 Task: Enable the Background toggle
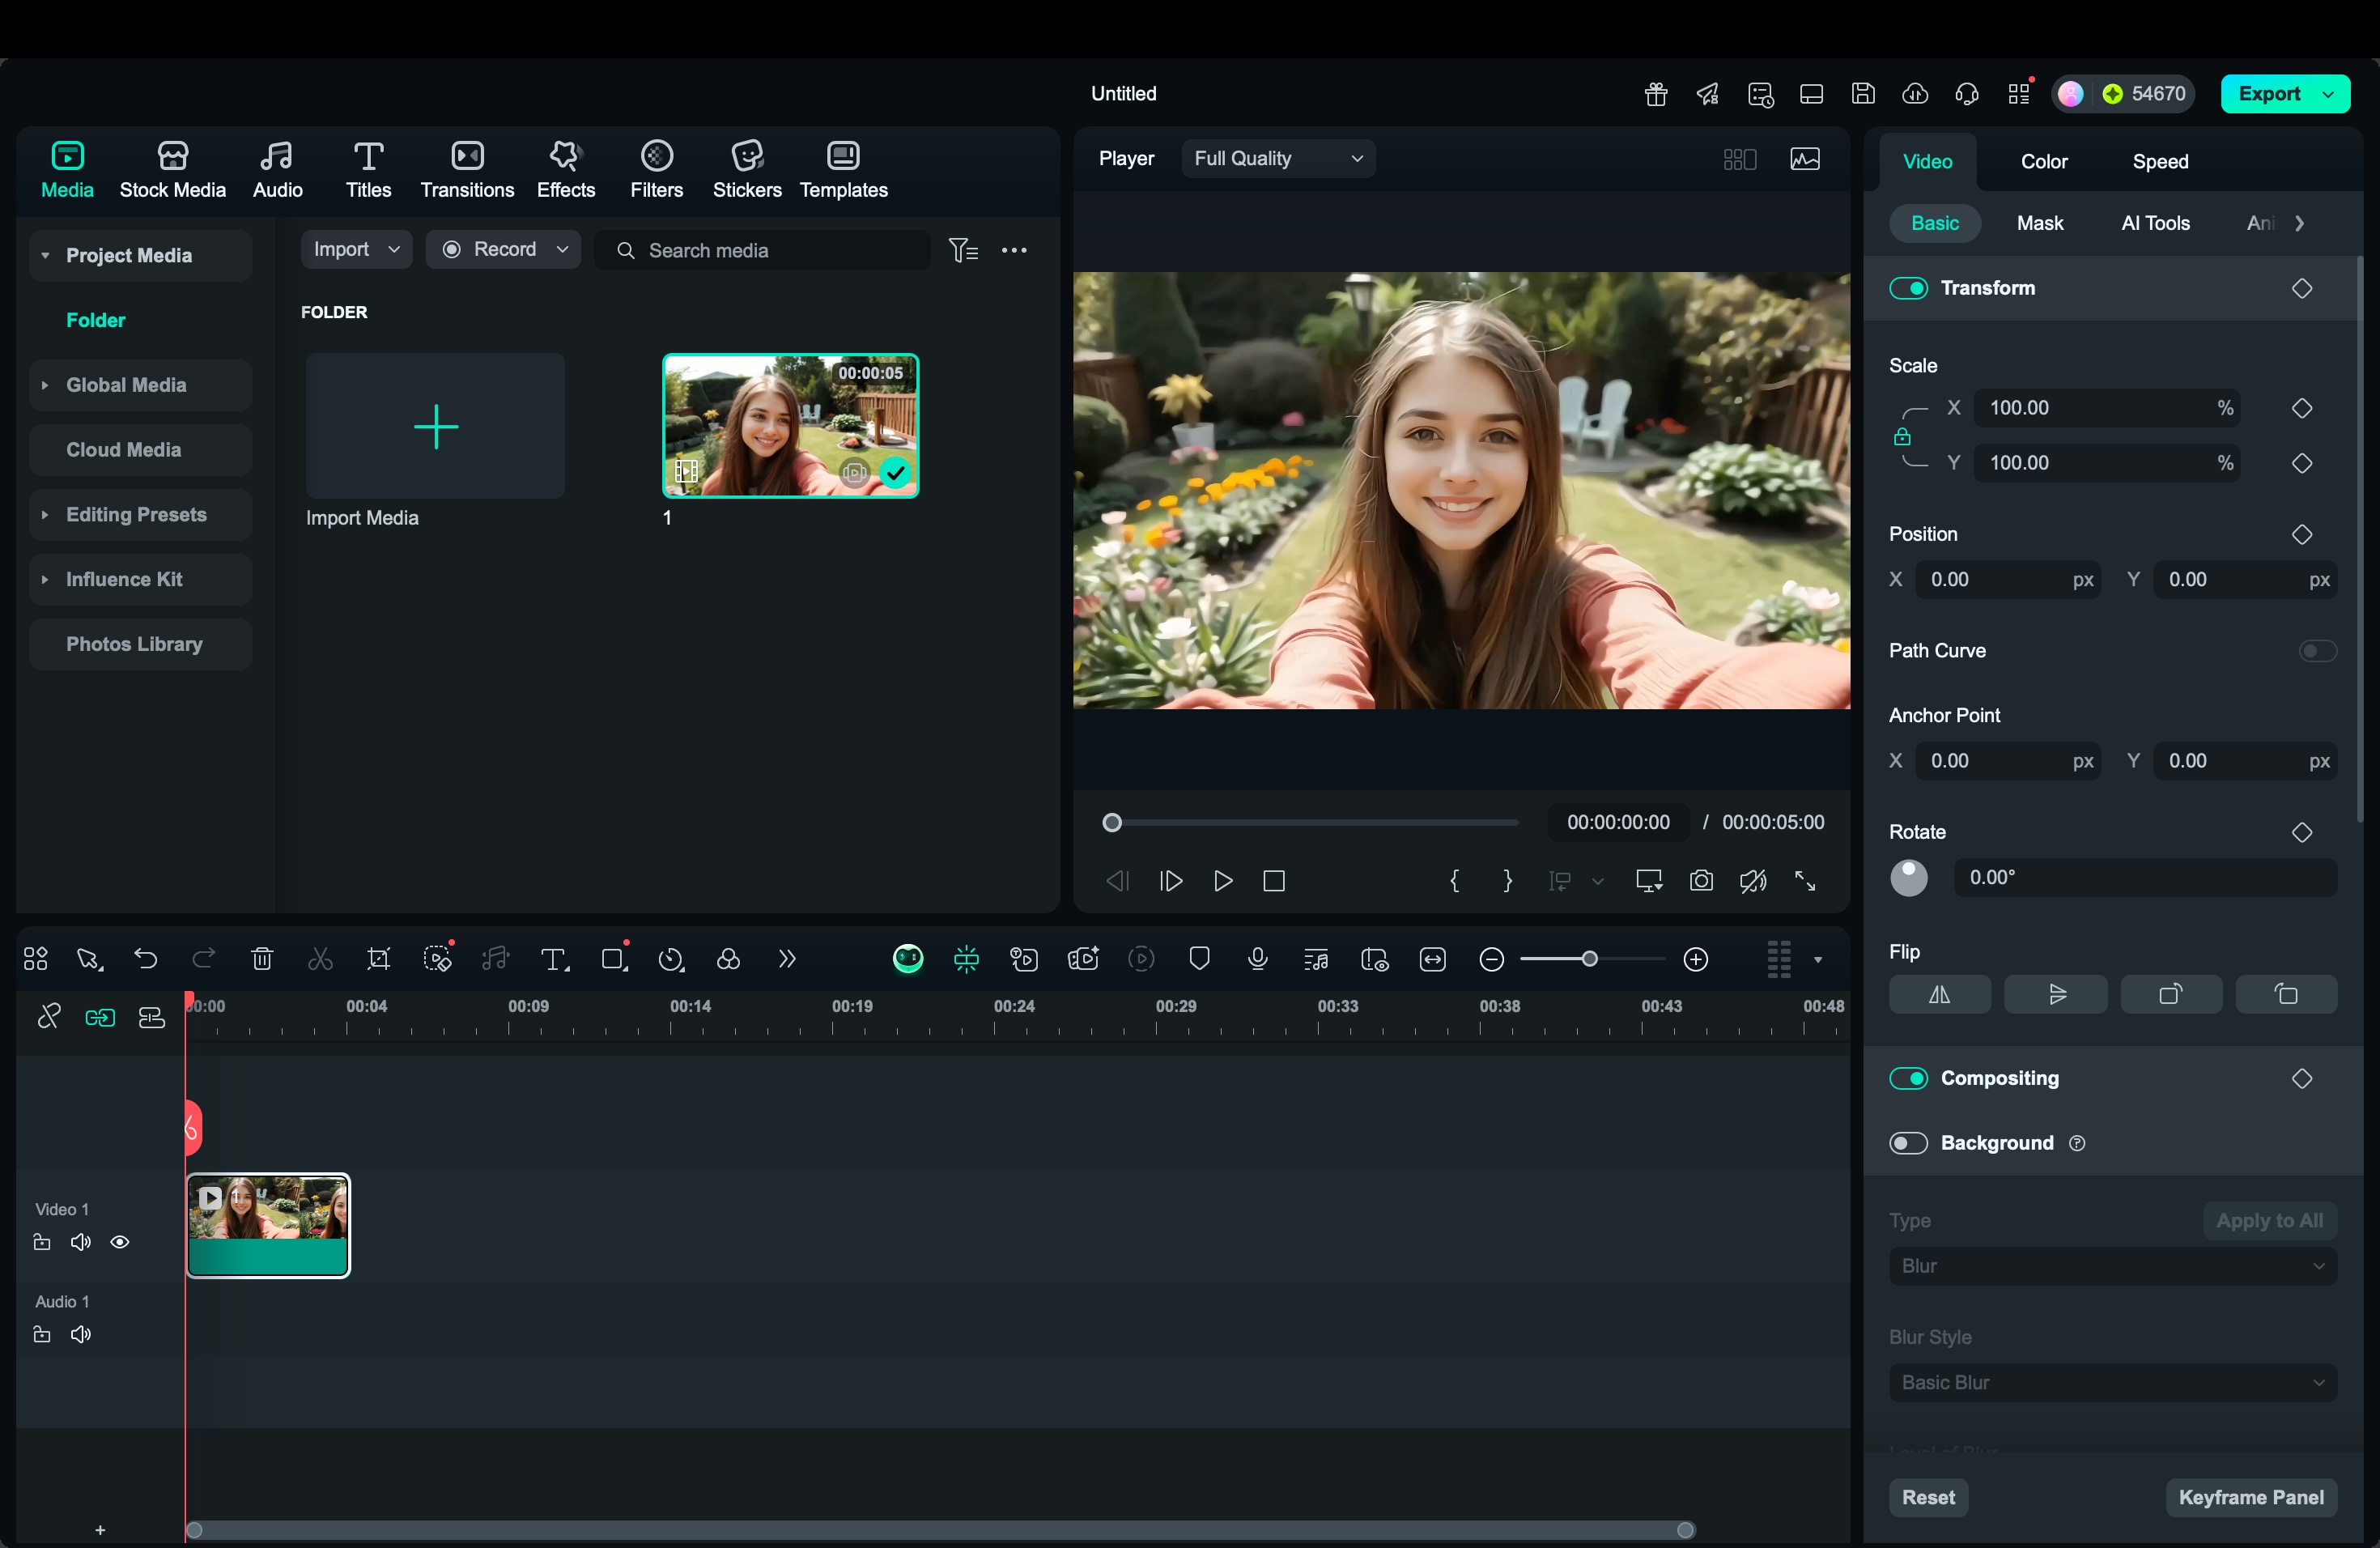tap(1908, 1143)
